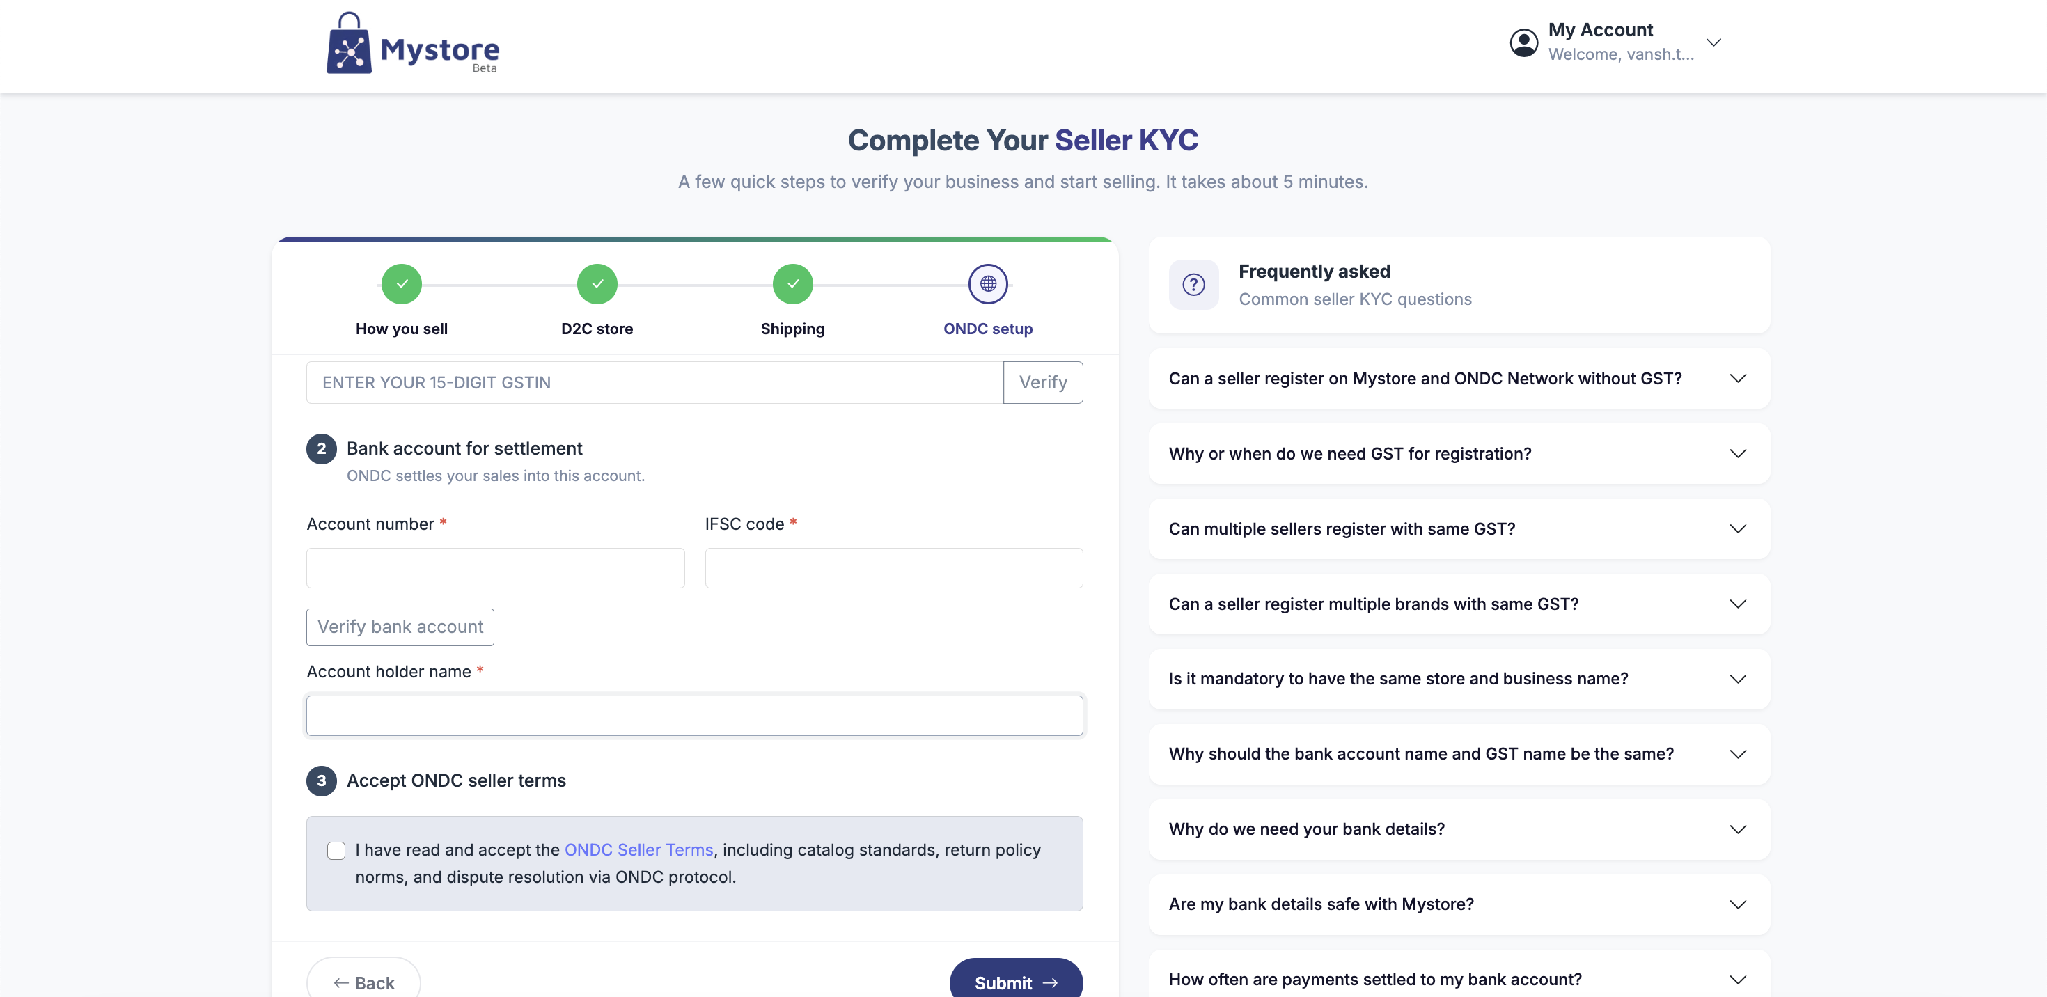Click the Shipping green checkmark
Image resolution: width=2047 pixels, height=997 pixels.
793,284
